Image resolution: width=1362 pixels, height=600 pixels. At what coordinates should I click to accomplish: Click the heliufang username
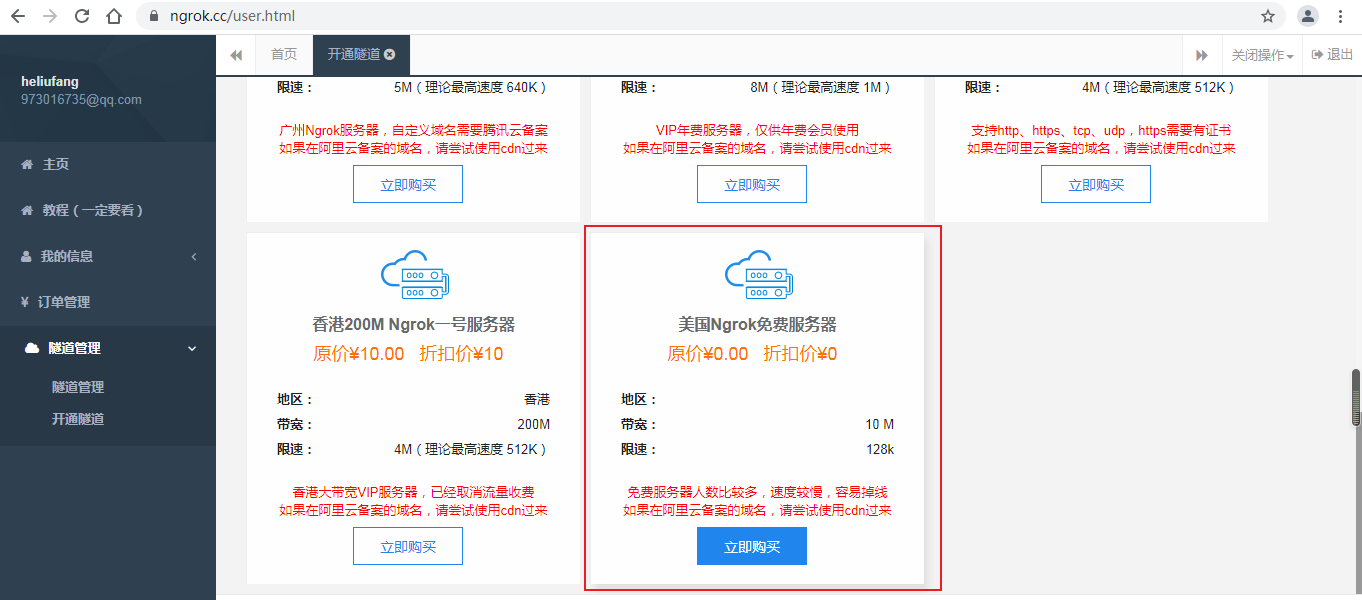[50, 81]
